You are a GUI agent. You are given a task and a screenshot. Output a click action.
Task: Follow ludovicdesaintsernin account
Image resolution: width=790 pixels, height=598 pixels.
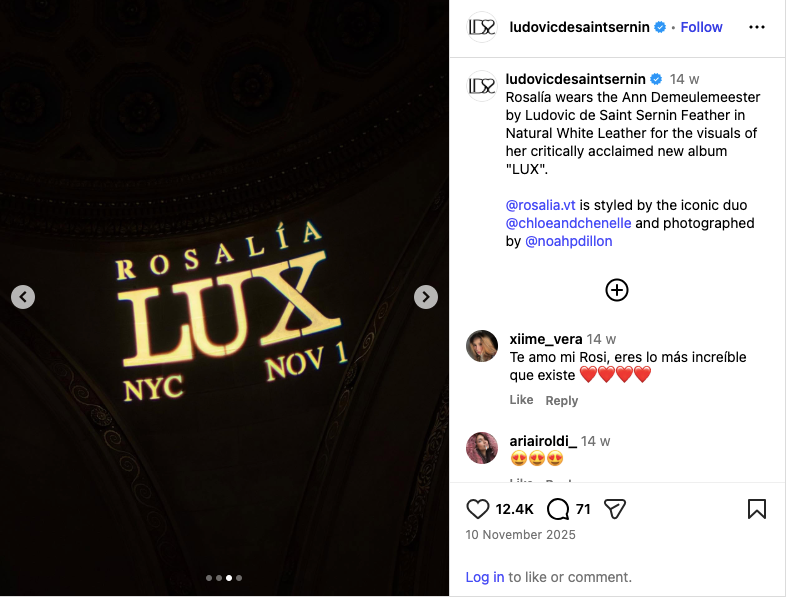(701, 27)
